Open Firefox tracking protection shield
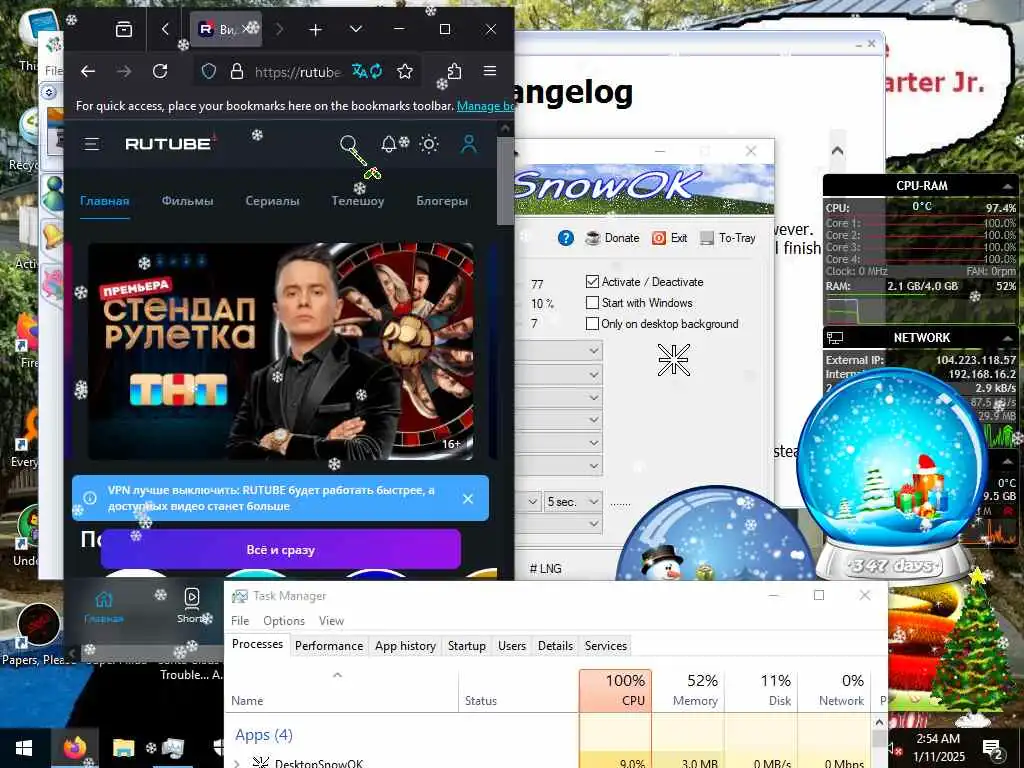 click(x=208, y=71)
